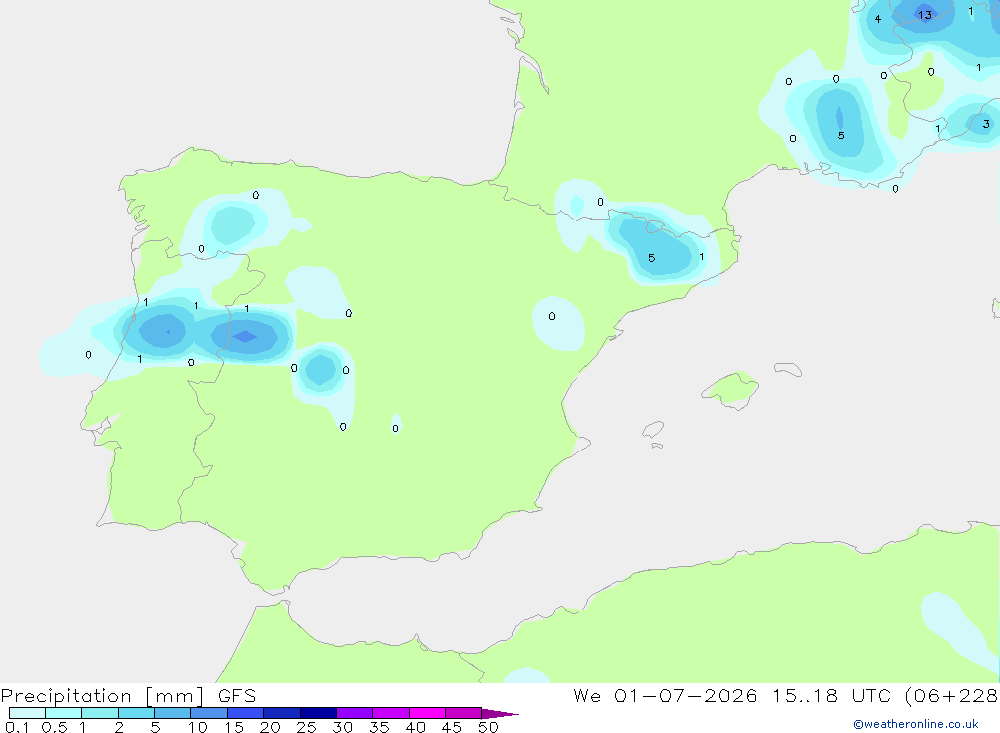Click the 10–15 mm legend swatch

209,713
